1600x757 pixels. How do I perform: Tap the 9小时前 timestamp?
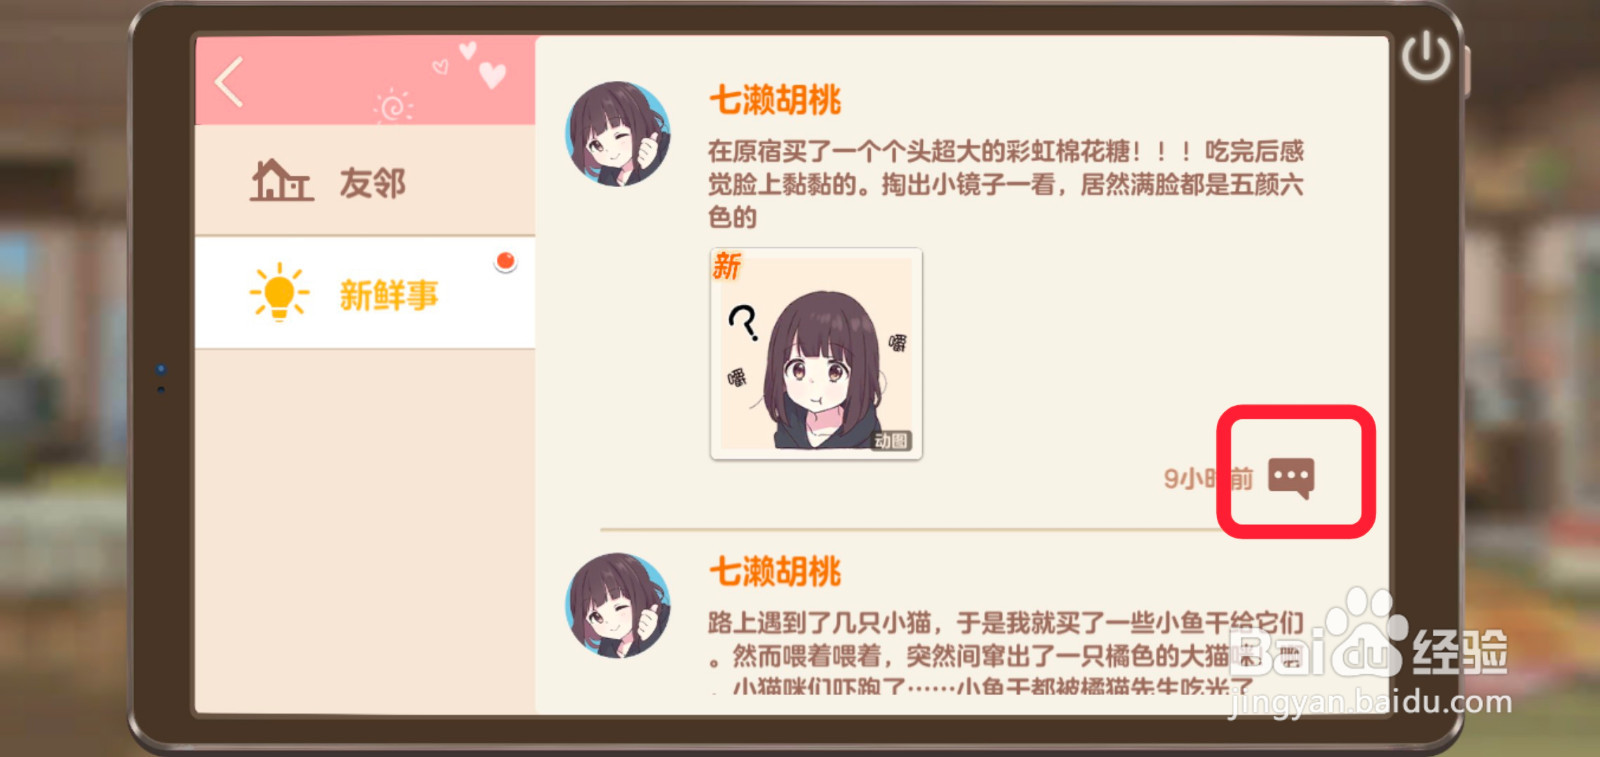point(1208,479)
